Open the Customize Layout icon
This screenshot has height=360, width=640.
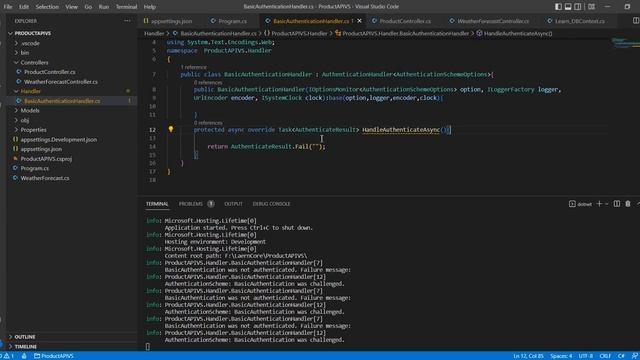(591, 7)
